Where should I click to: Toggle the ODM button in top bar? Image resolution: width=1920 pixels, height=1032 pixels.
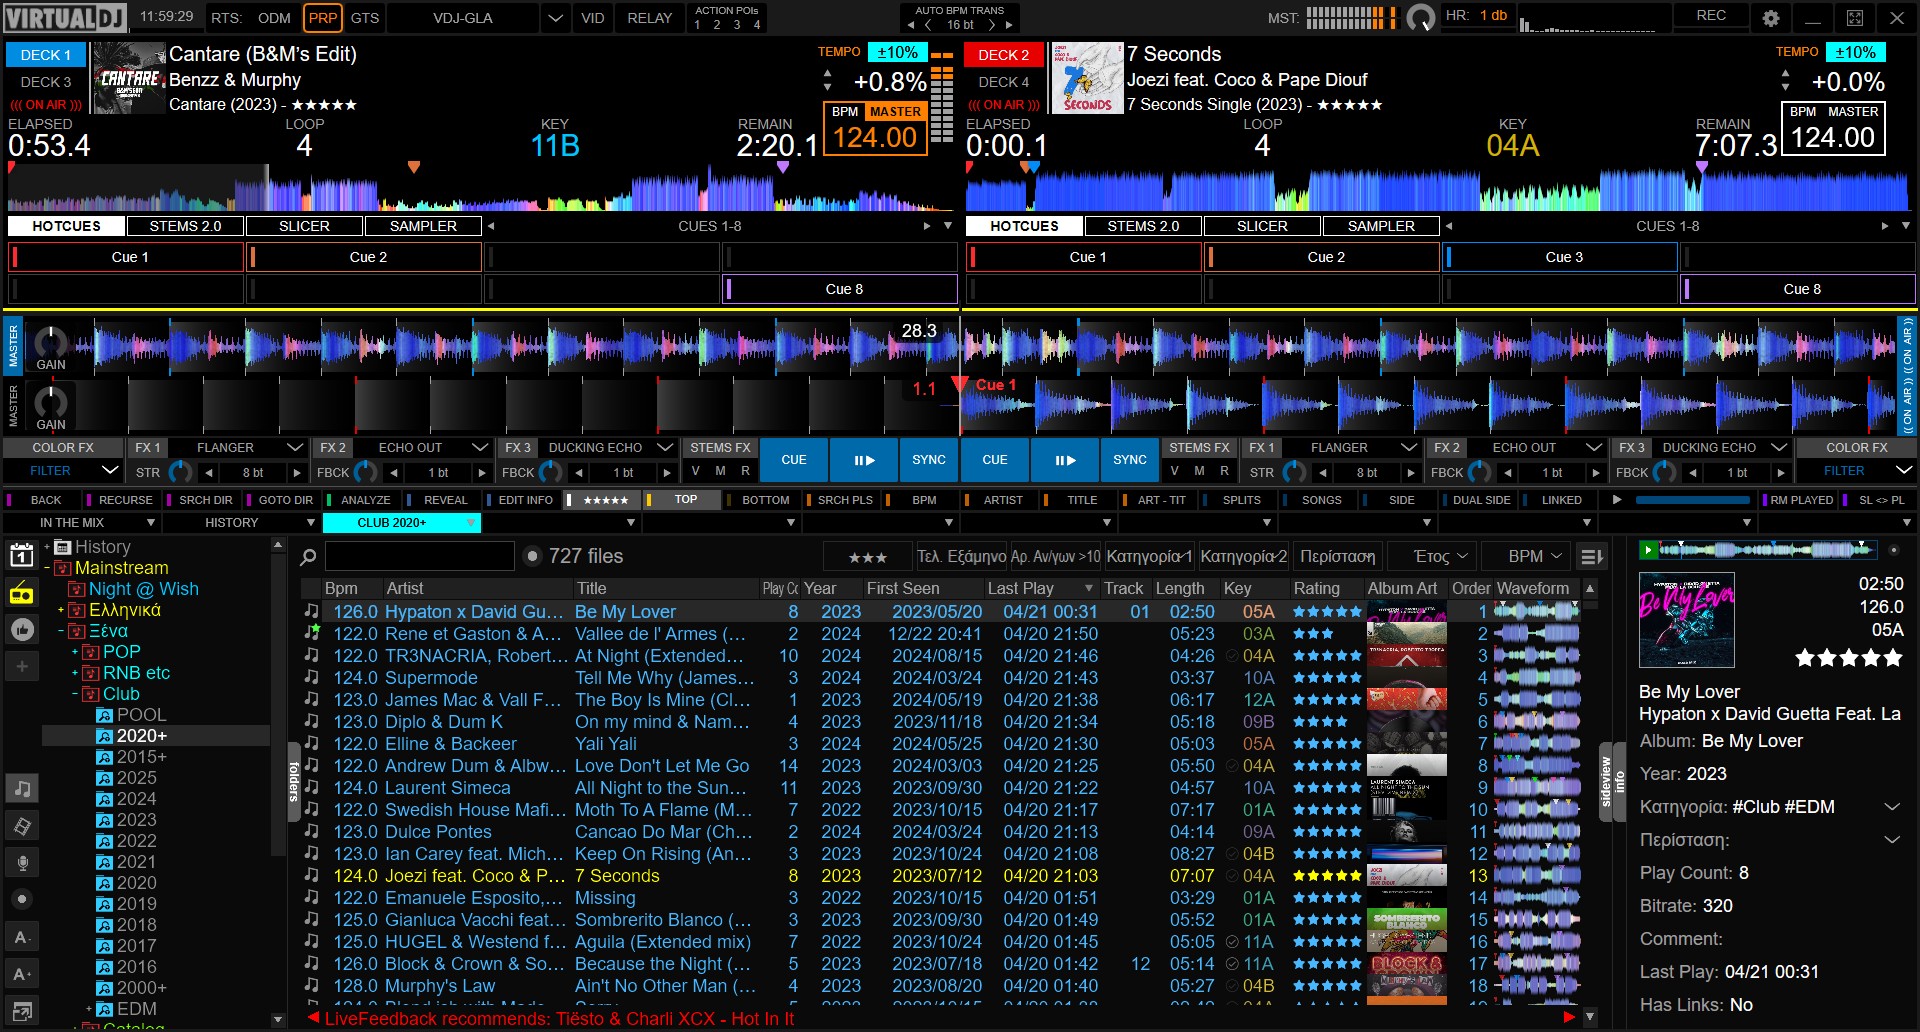(274, 18)
